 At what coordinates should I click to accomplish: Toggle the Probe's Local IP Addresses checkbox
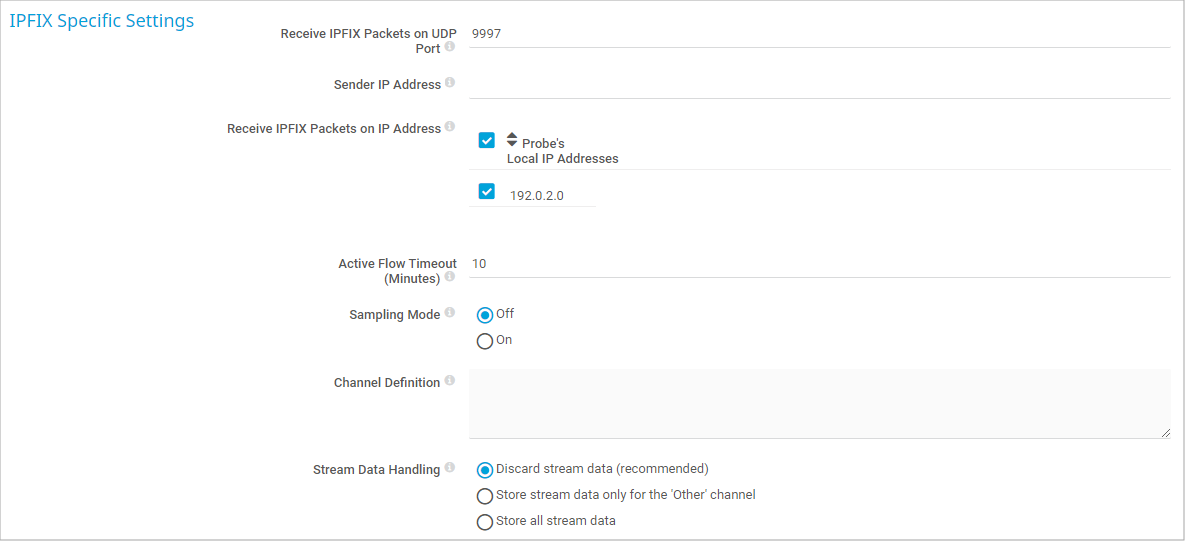pyautogui.click(x=487, y=140)
